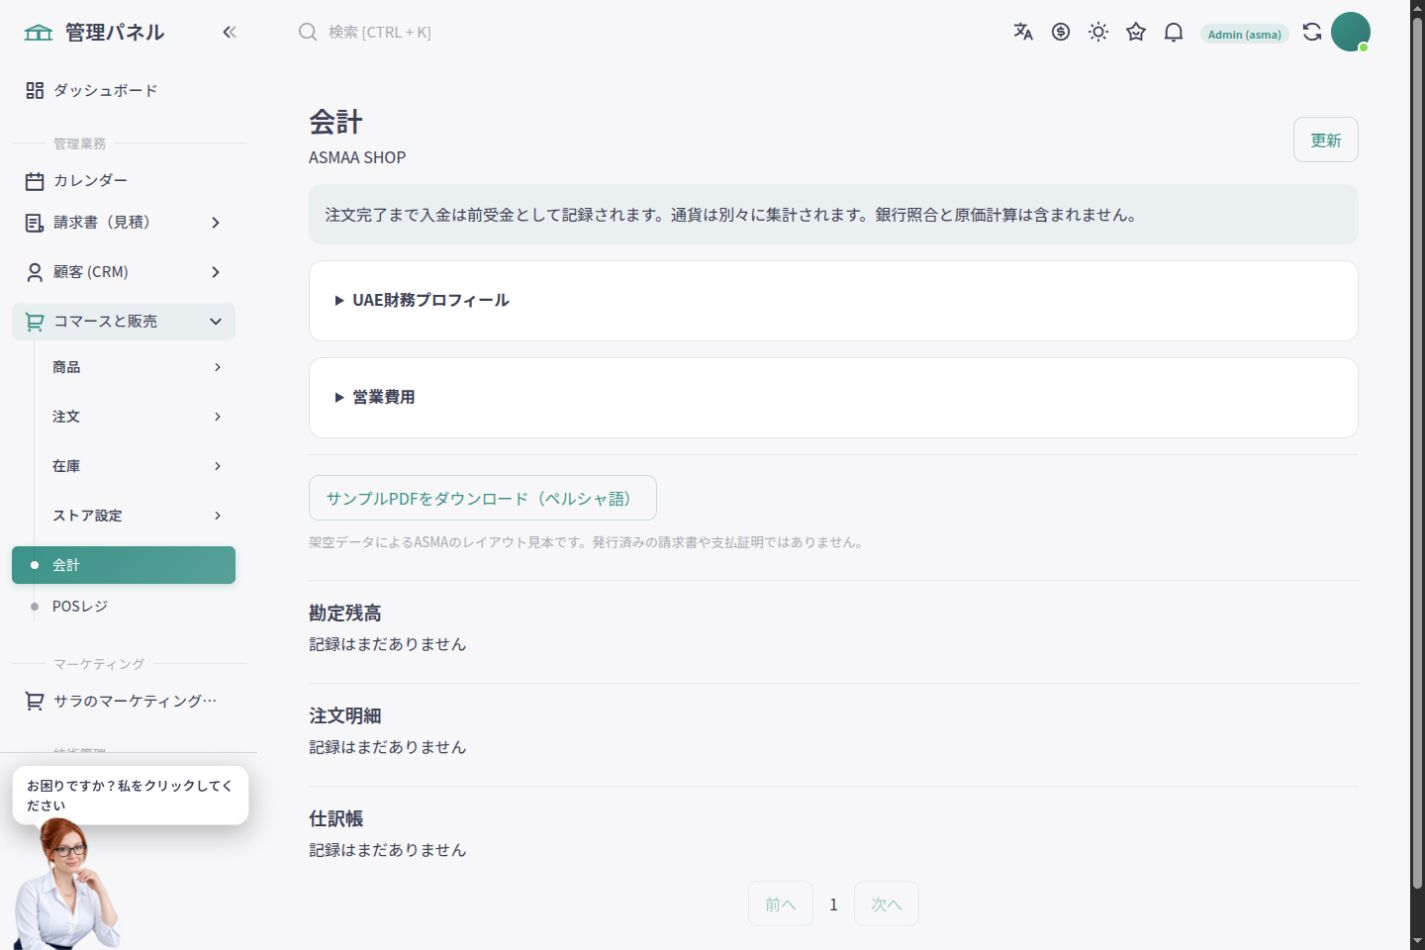Expand 顧客 (CRM) submenu chevron
The image size is (1425, 950).
click(215, 272)
